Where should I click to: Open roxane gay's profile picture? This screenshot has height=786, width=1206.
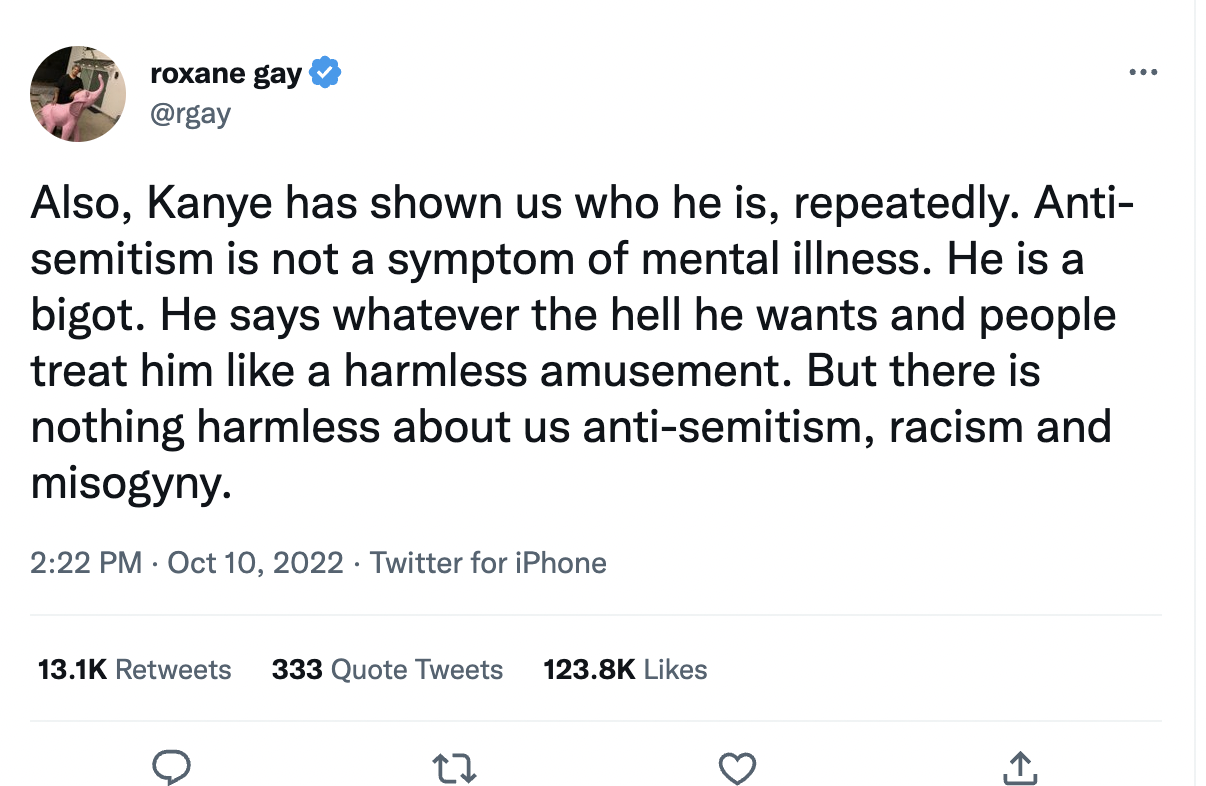click(x=77, y=93)
